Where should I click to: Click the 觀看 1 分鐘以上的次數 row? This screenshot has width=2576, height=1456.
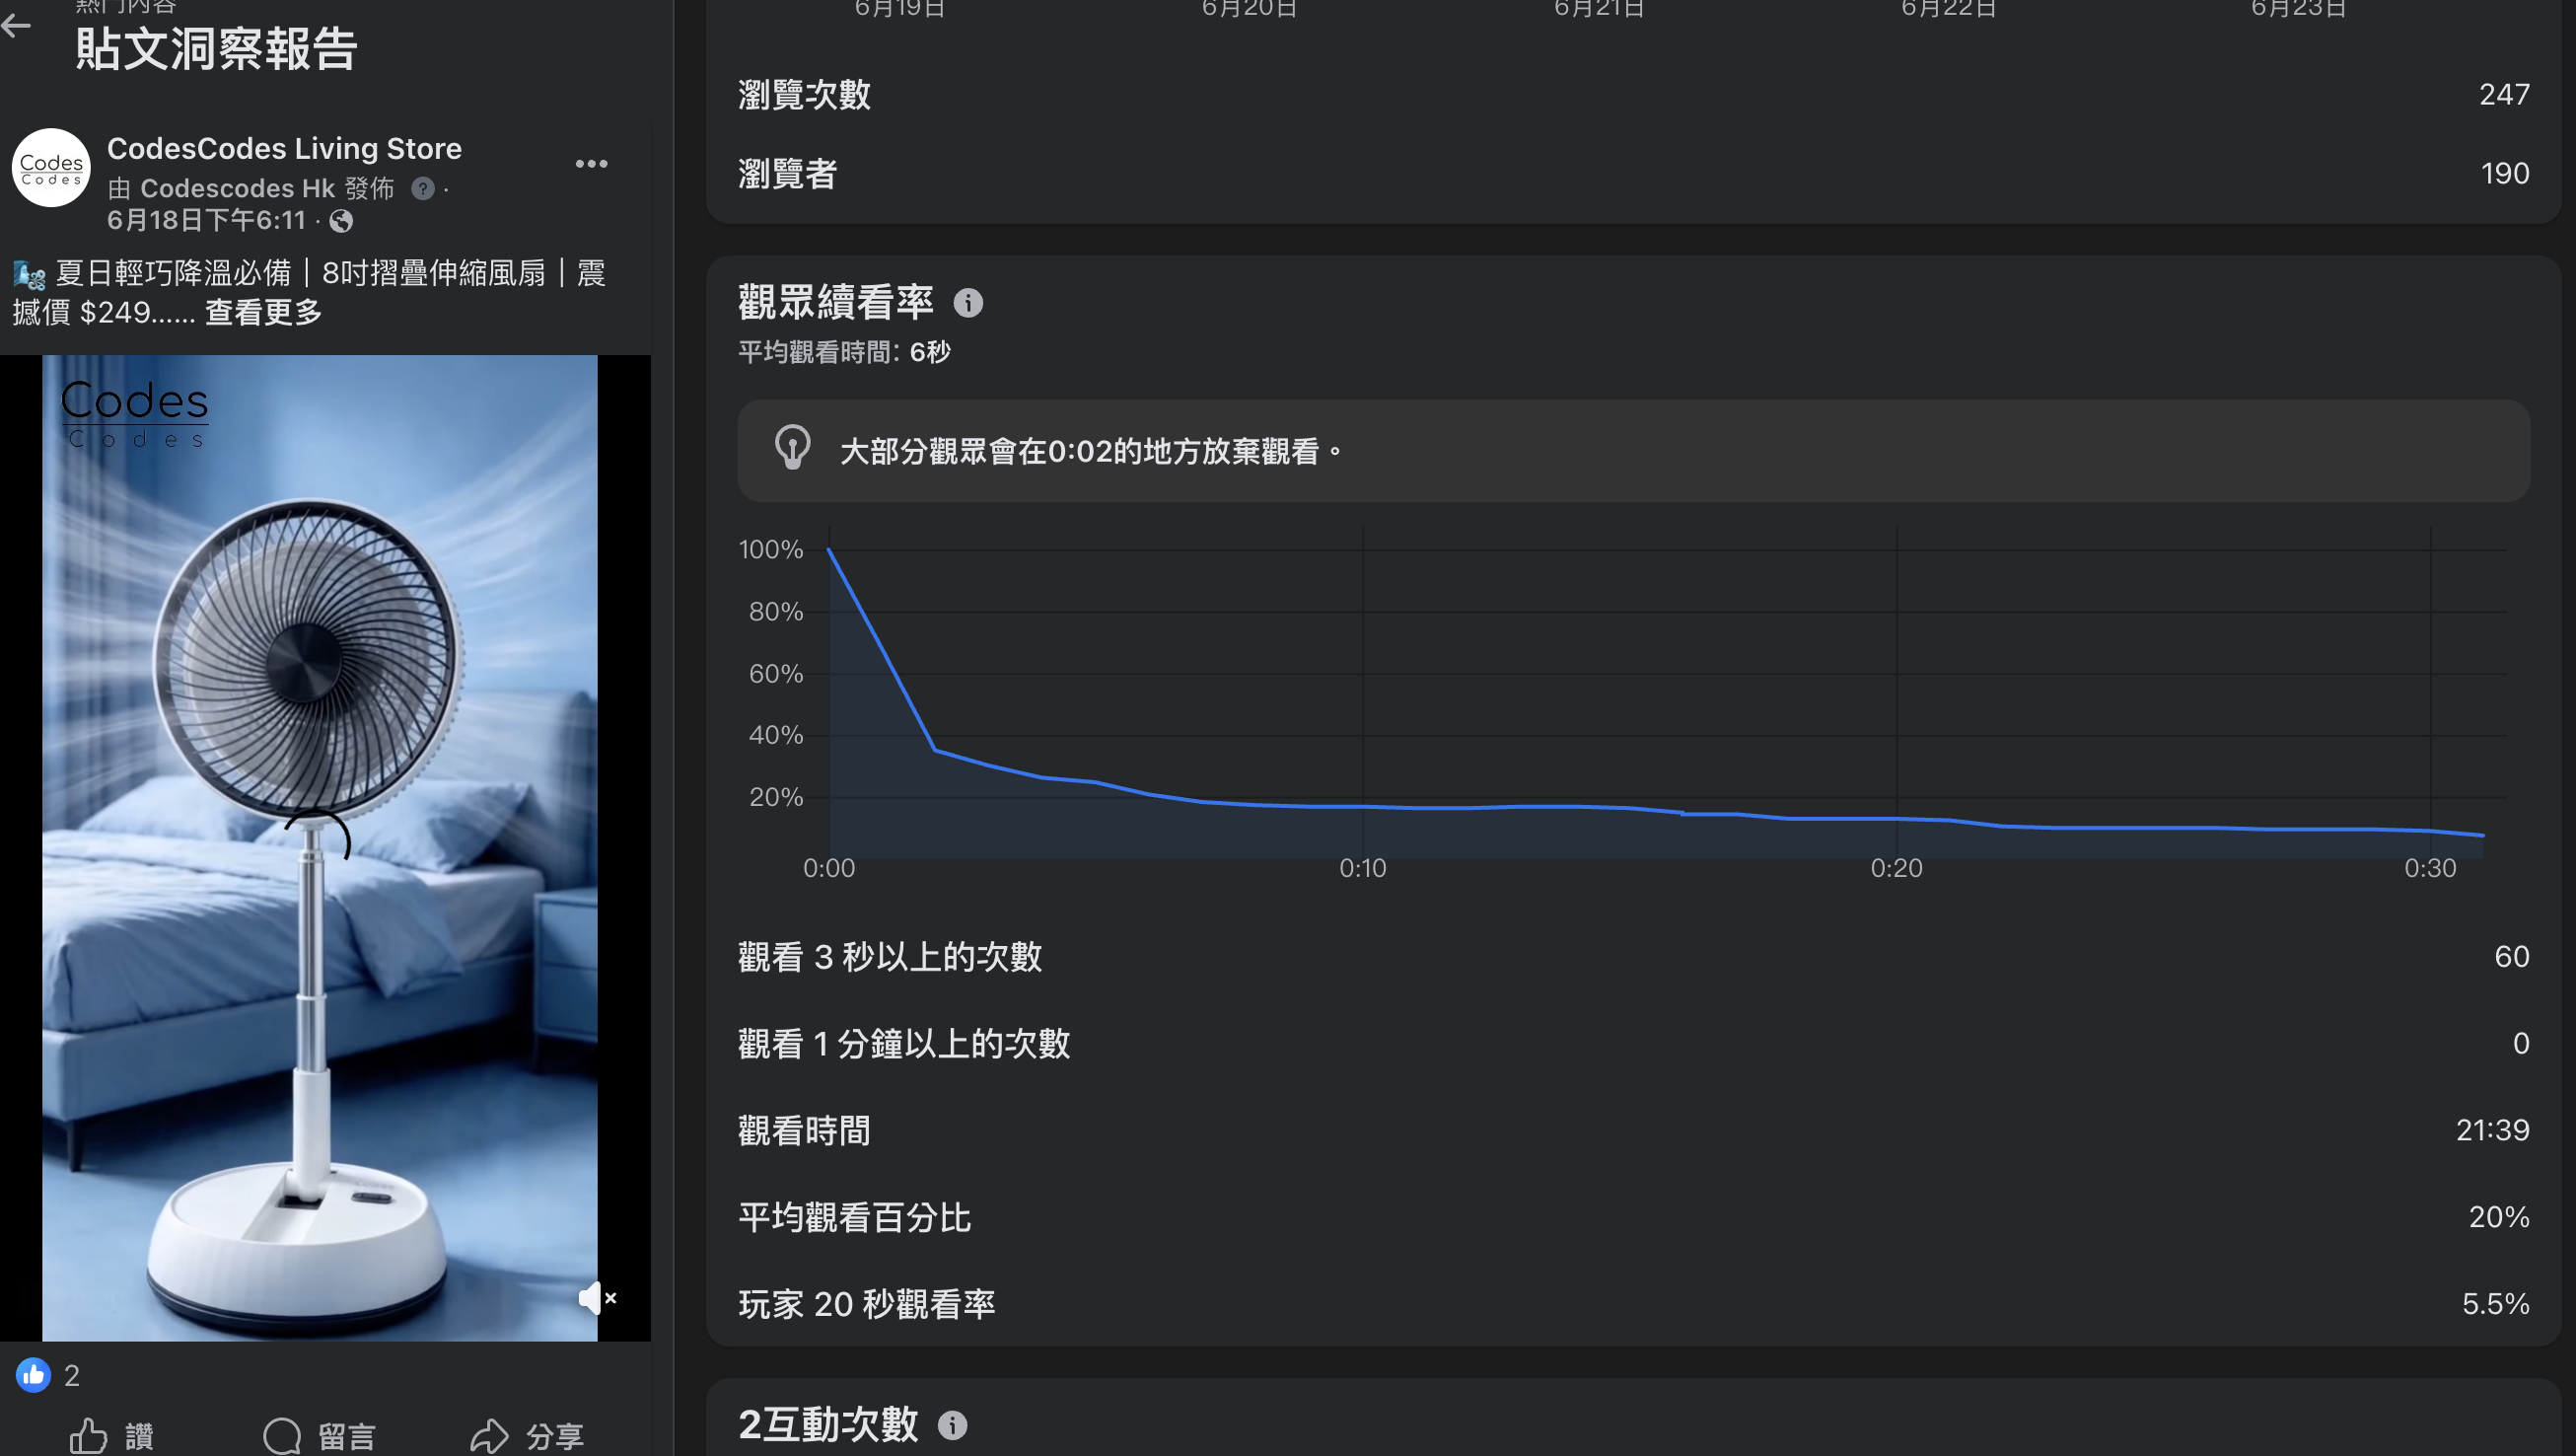(x=1633, y=1044)
